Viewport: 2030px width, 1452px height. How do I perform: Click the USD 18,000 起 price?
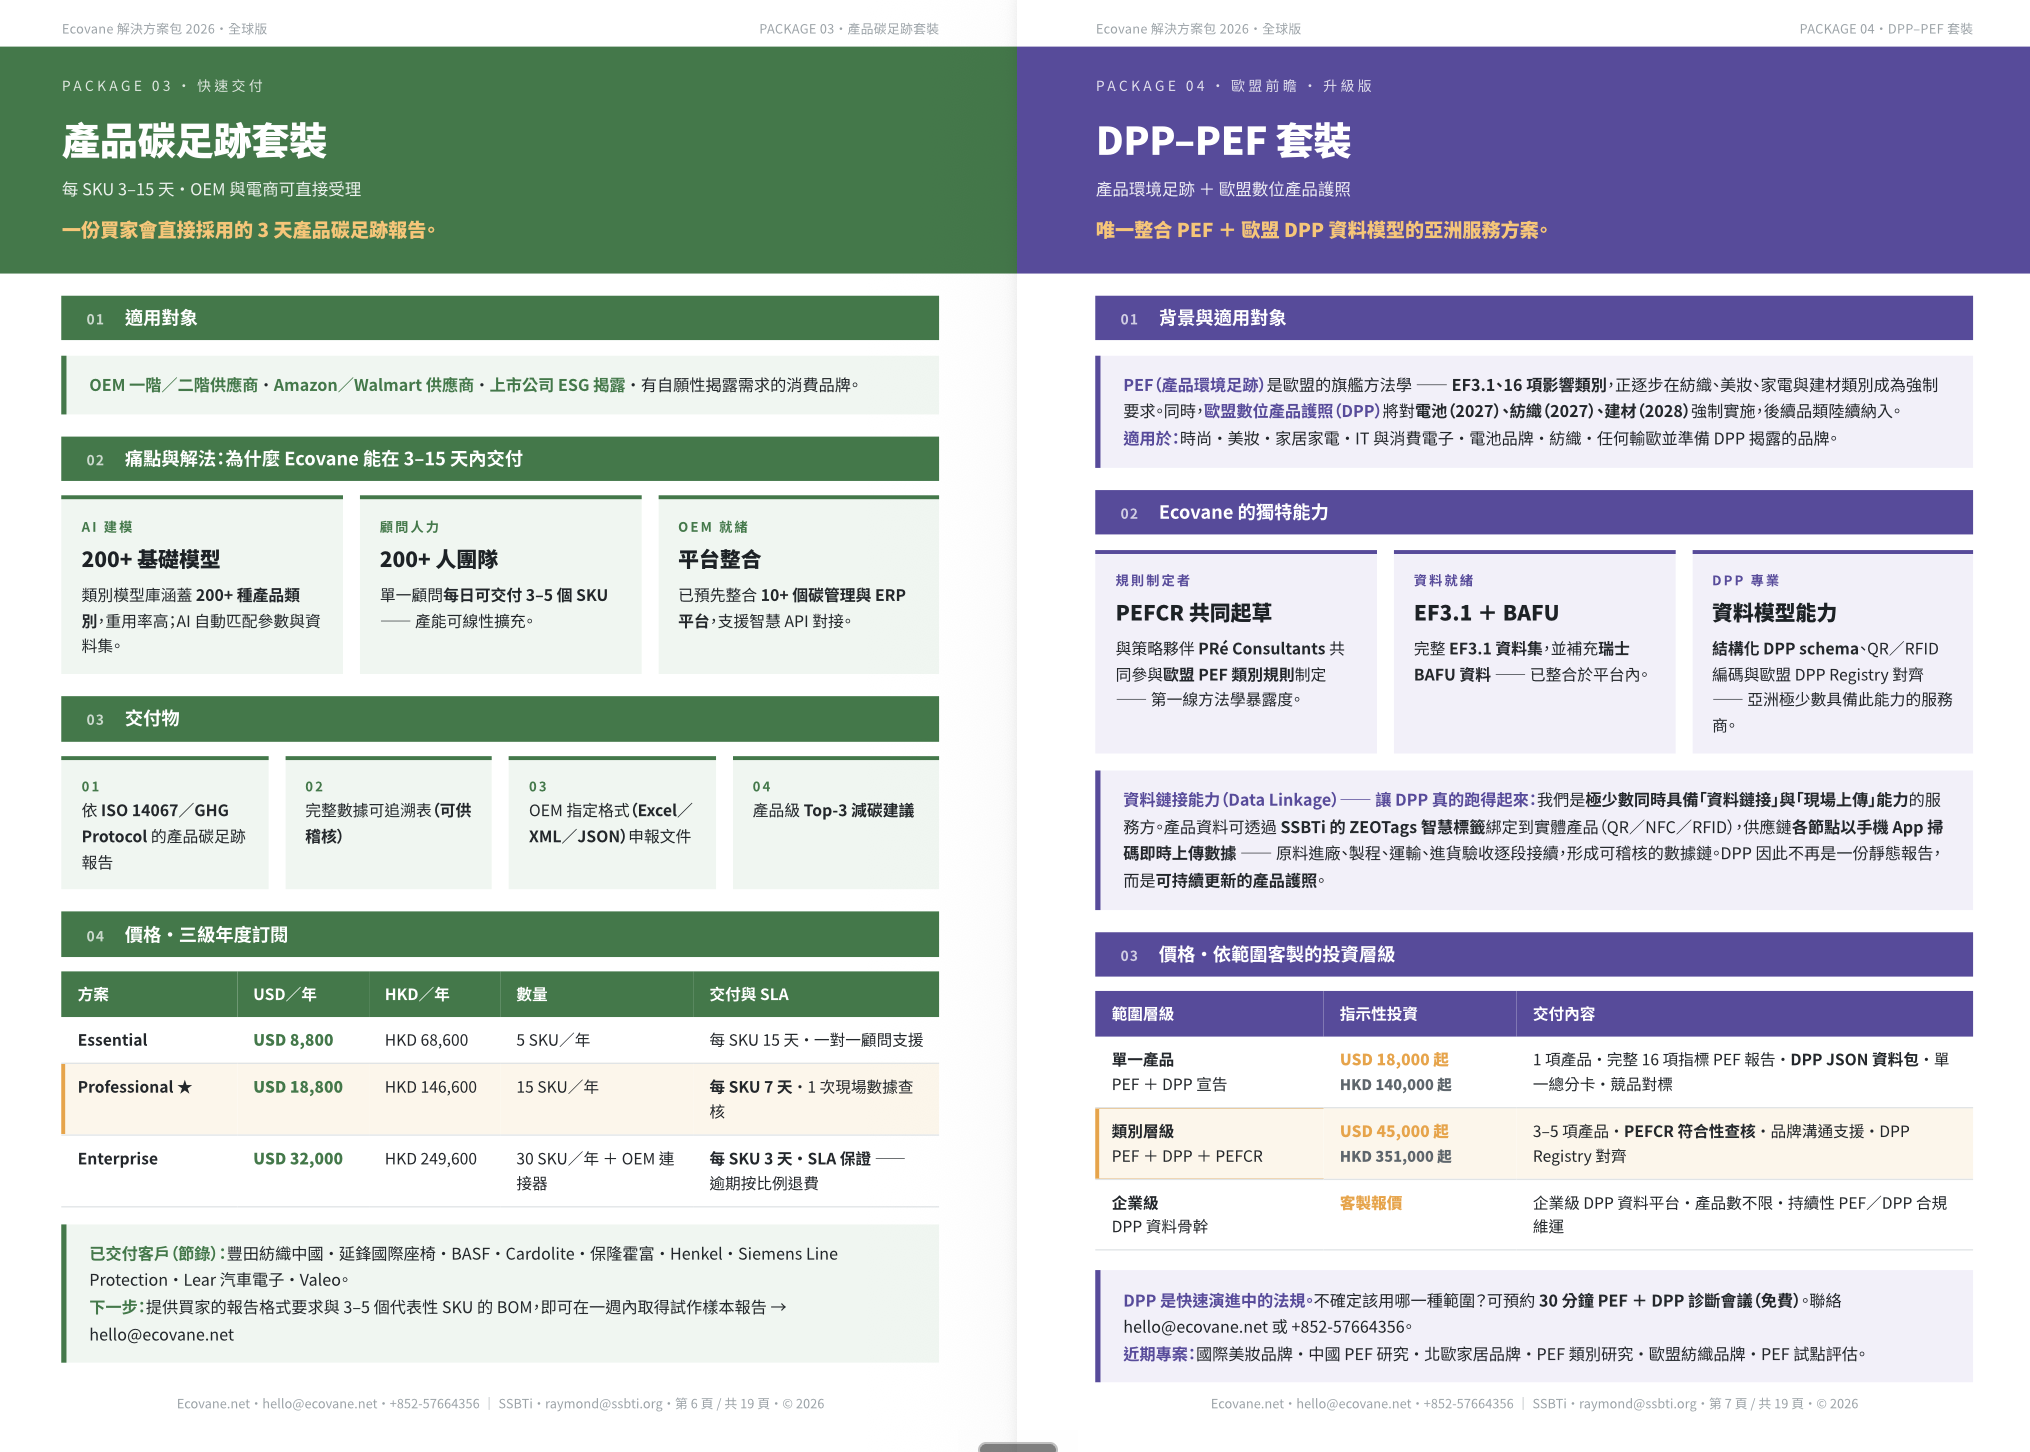coord(1394,1060)
